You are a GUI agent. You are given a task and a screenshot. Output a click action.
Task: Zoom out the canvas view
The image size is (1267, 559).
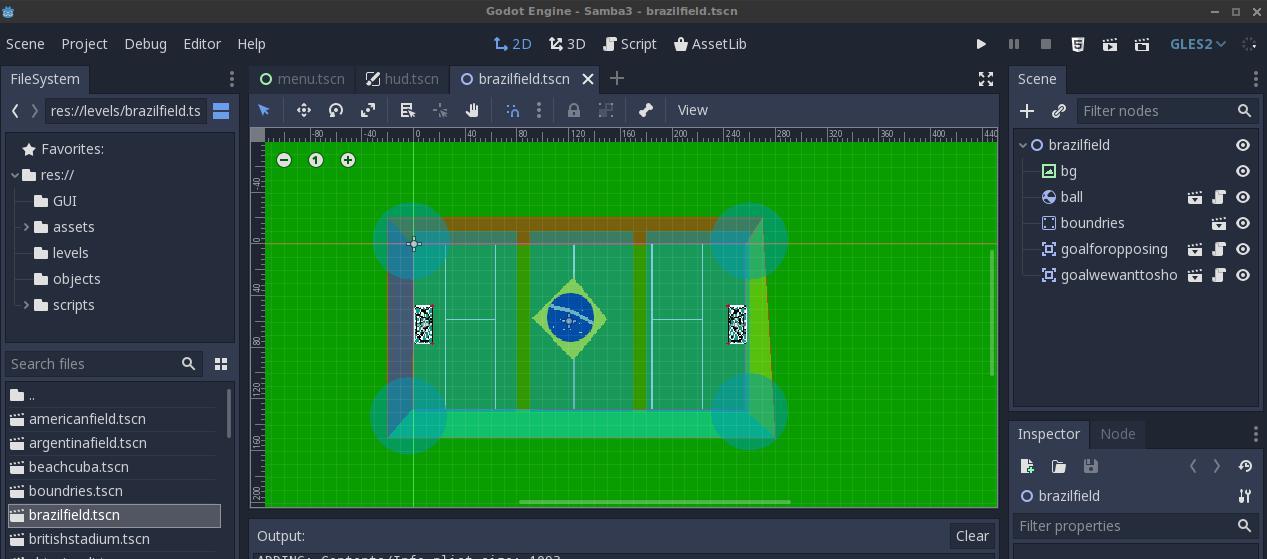click(284, 160)
